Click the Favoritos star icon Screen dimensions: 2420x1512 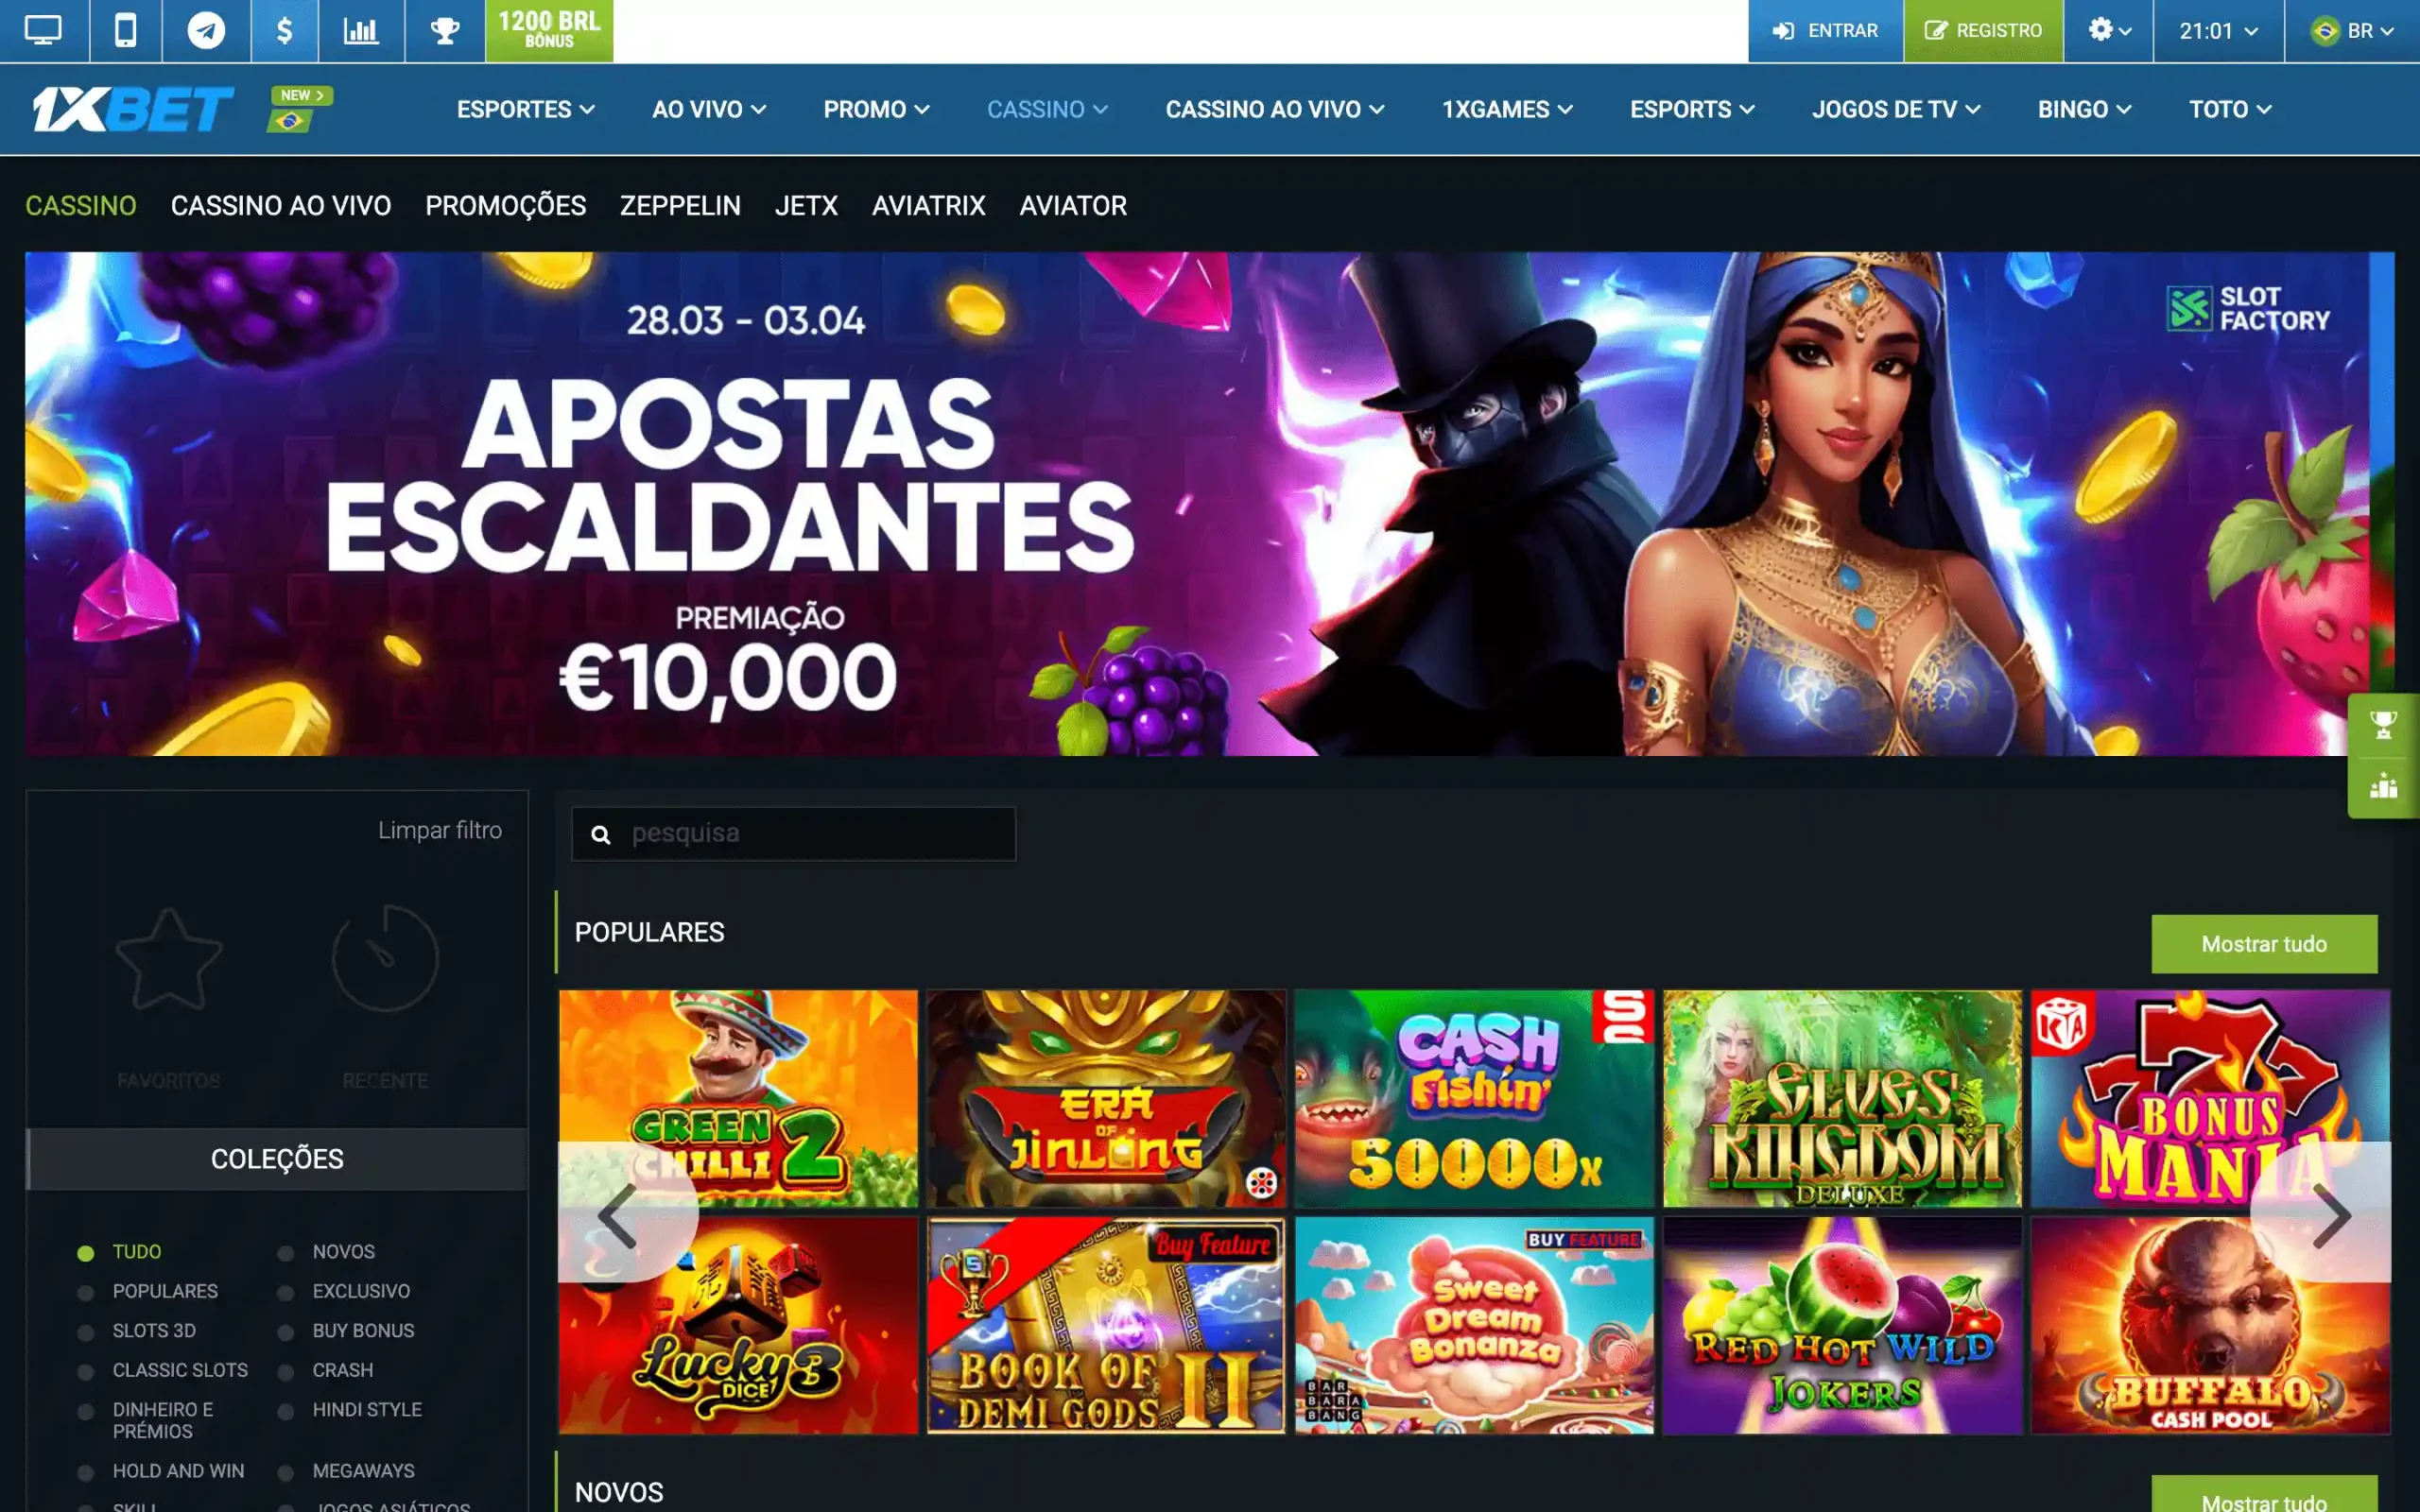pyautogui.click(x=168, y=959)
